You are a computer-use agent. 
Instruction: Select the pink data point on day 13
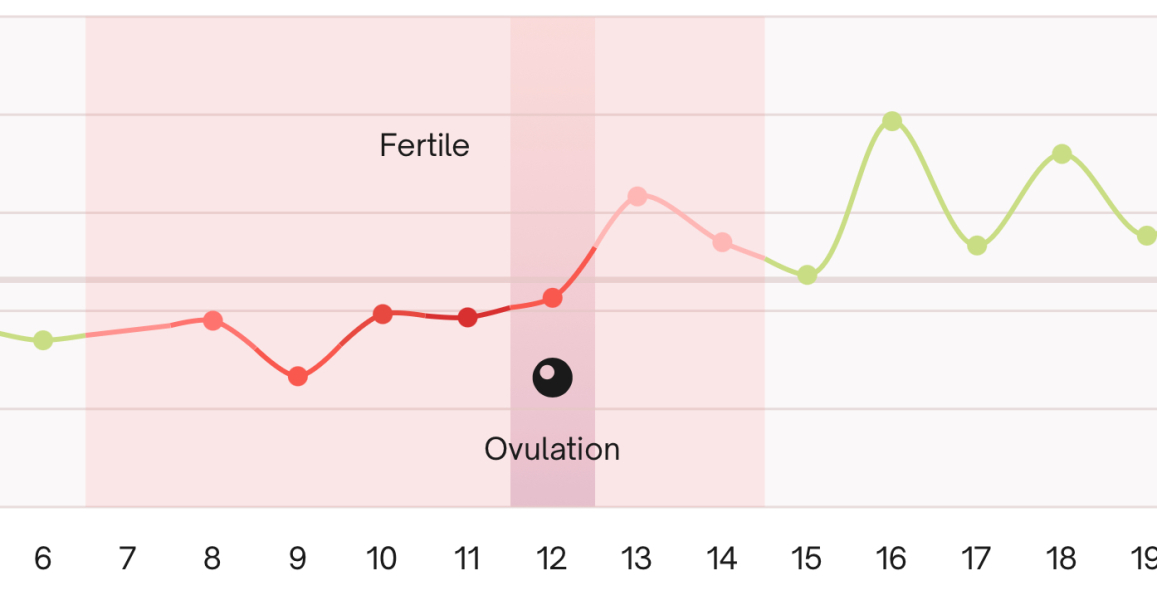(637, 196)
